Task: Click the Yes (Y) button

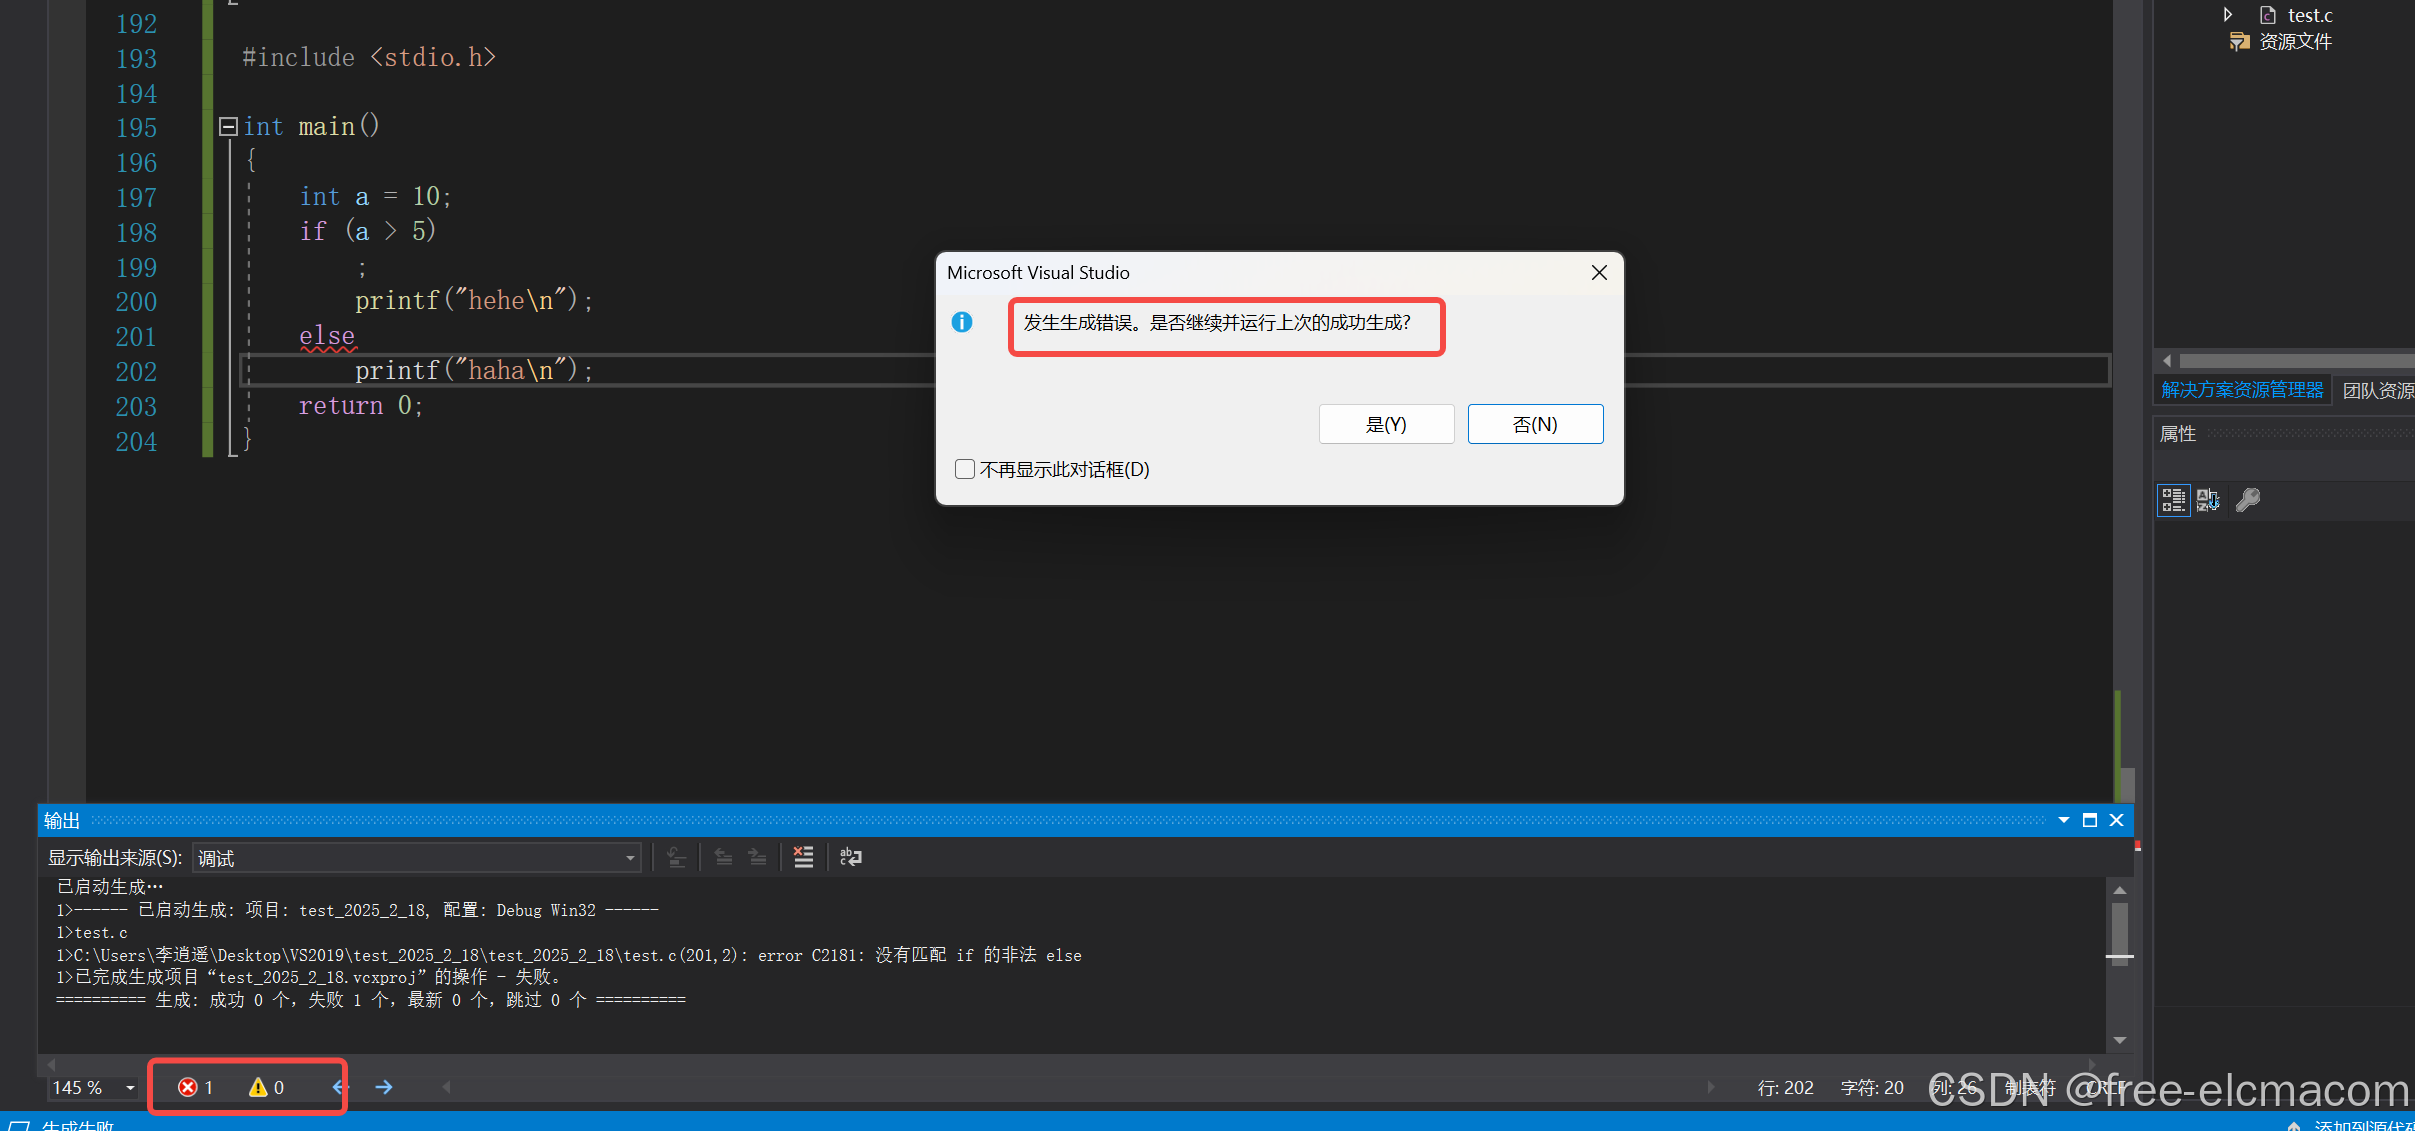Action: (1386, 424)
